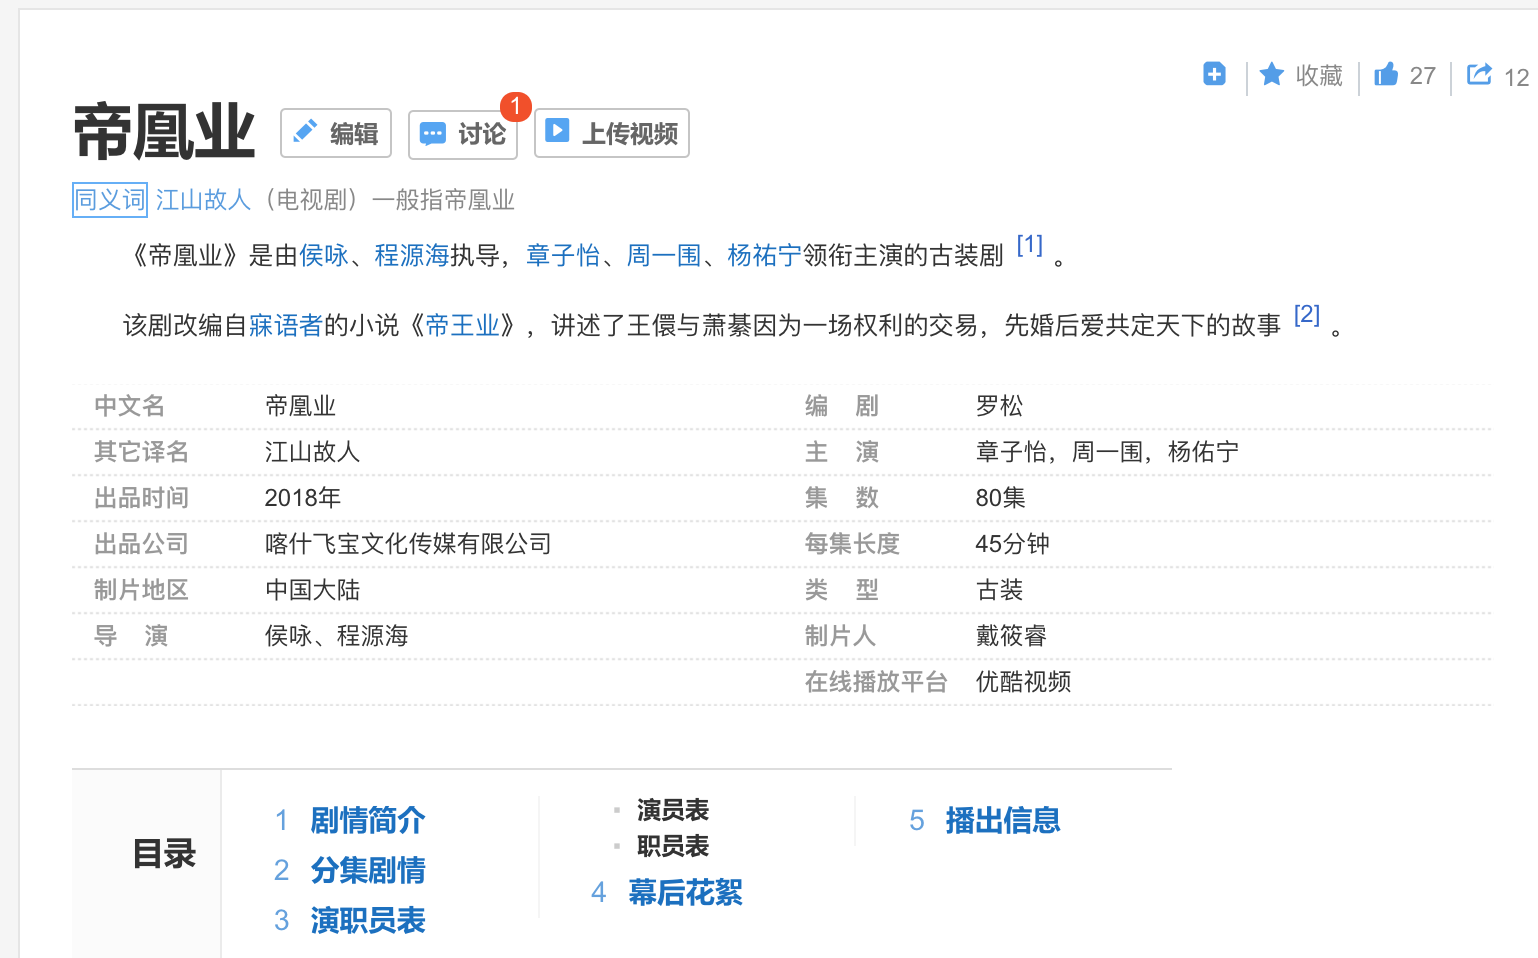
Task: Open director 侯咏 link in intro
Action: (x=324, y=256)
